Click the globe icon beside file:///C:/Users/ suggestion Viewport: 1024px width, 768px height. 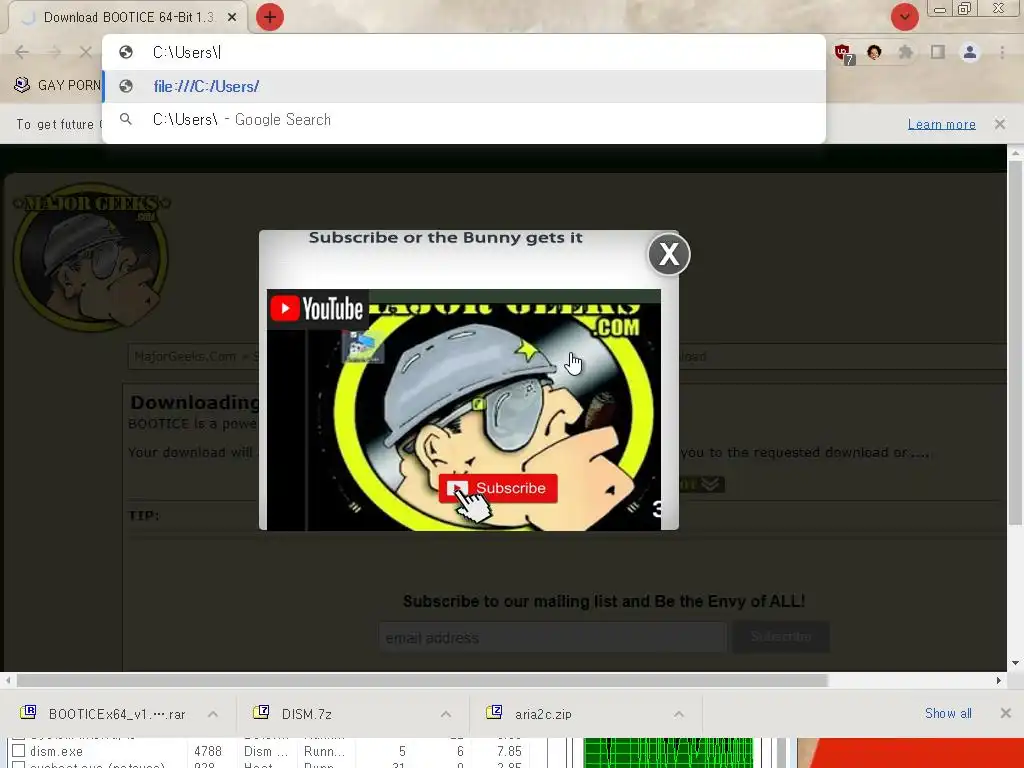pyautogui.click(x=126, y=86)
